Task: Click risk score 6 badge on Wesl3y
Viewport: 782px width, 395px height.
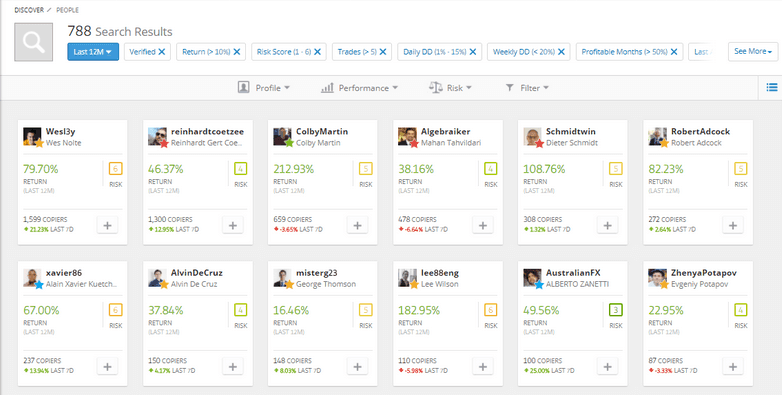Action: (x=116, y=169)
